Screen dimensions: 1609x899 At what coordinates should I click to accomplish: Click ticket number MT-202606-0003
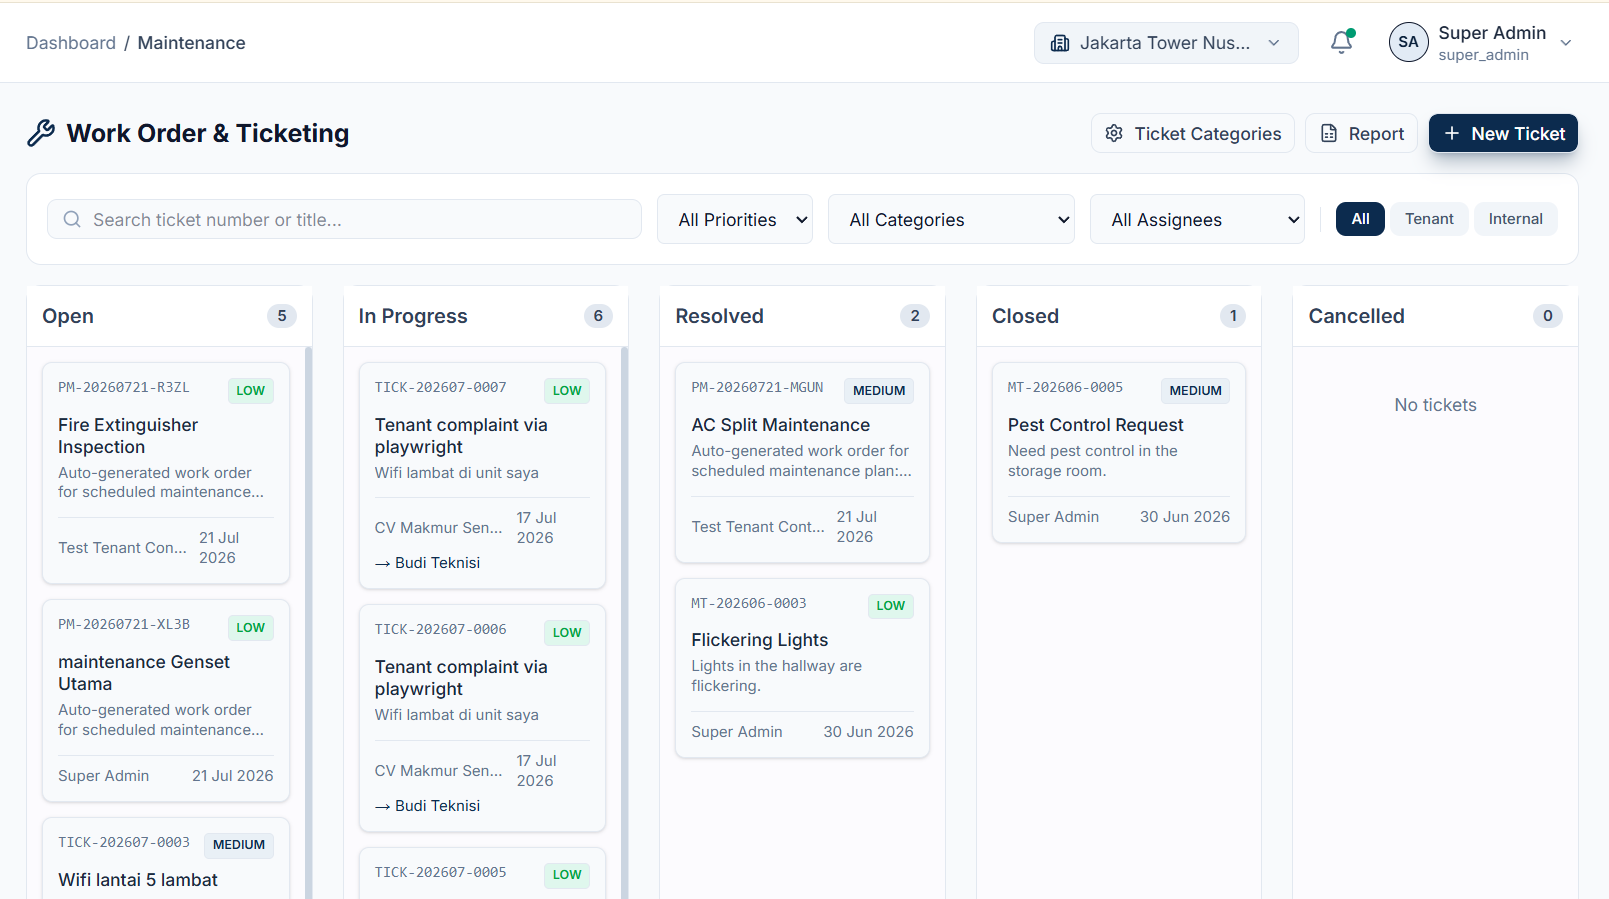click(749, 603)
